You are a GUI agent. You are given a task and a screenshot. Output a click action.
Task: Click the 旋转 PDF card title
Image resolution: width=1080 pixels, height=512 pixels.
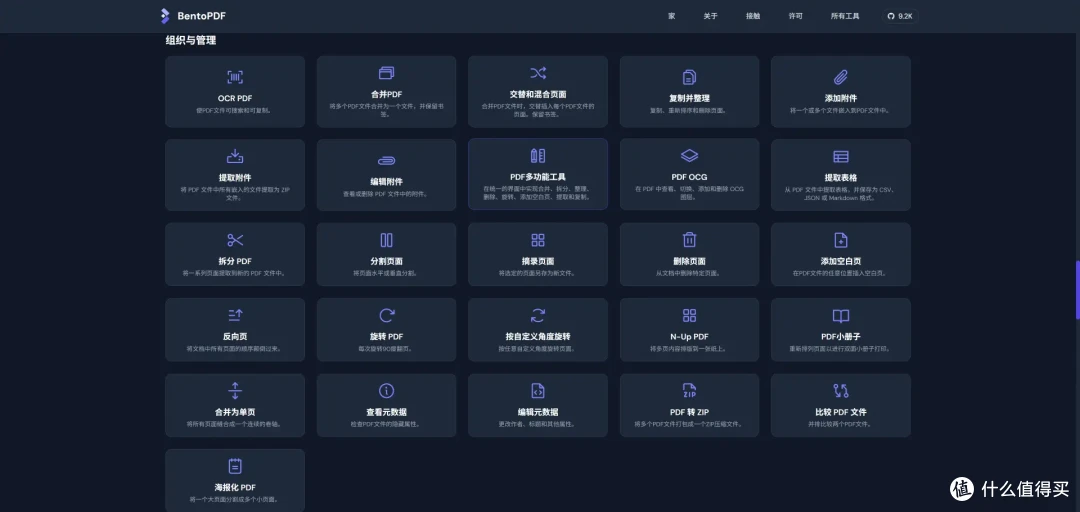[x=386, y=337]
